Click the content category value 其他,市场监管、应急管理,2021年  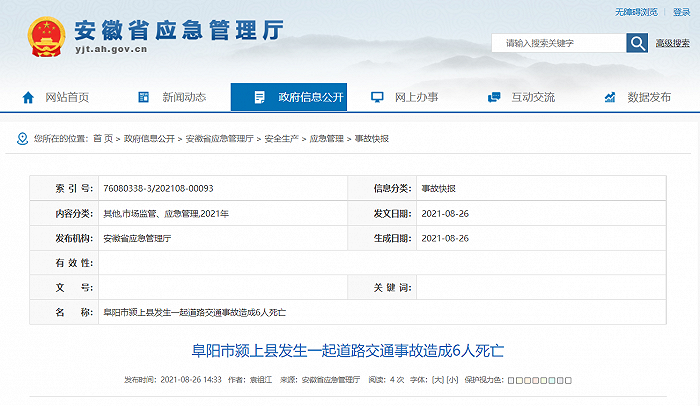pos(166,213)
